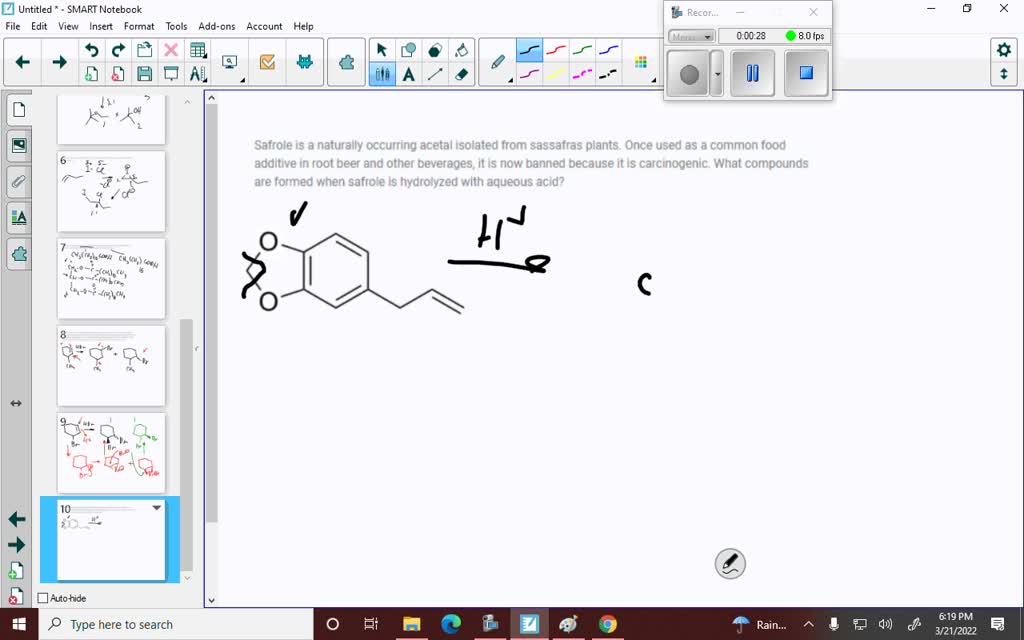
Task: Pause the screen recording
Action: pyautogui.click(x=751, y=72)
